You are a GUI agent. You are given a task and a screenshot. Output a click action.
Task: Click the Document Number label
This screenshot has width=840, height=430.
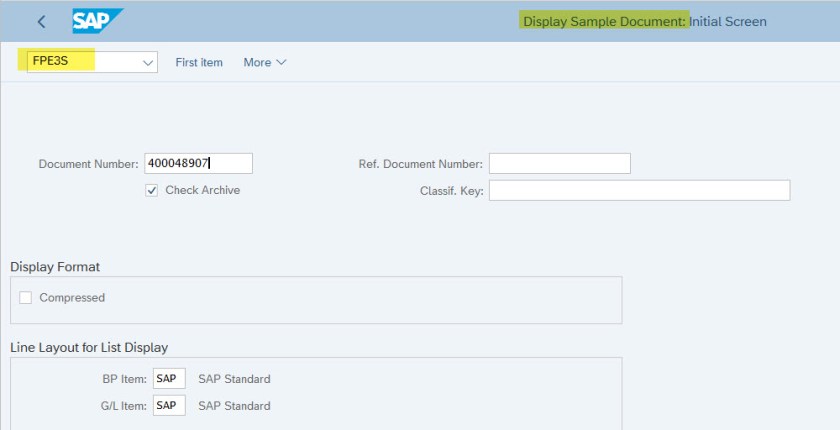[x=88, y=164]
